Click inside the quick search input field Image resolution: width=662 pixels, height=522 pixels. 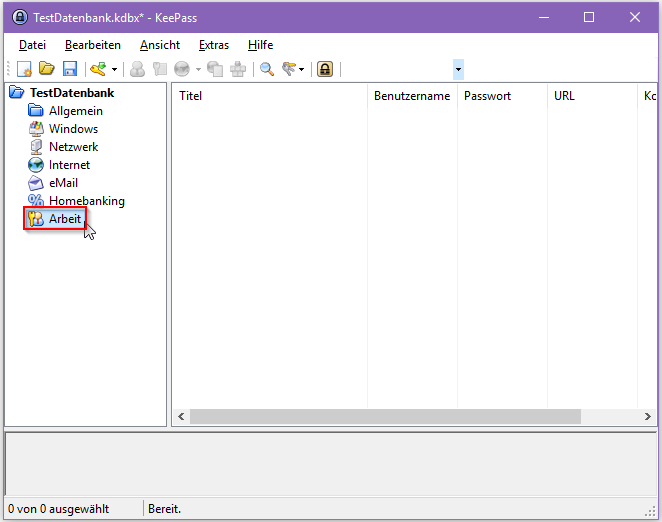click(399, 69)
